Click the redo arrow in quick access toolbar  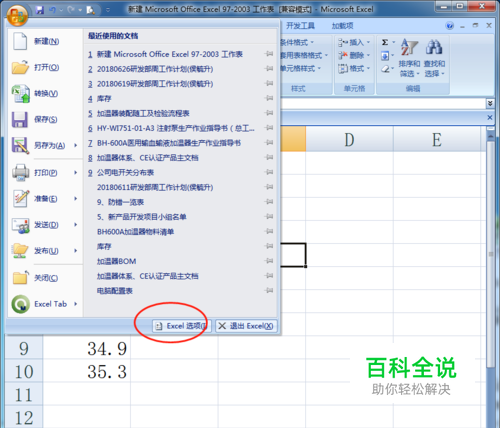coord(71,10)
